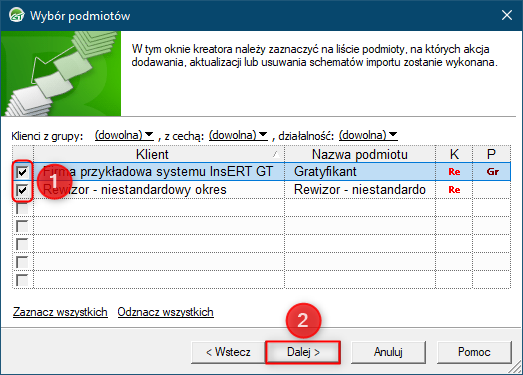The height and width of the screenshot is (375, 523).
Task: Open help with the Pomoc button
Action: point(474,352)
